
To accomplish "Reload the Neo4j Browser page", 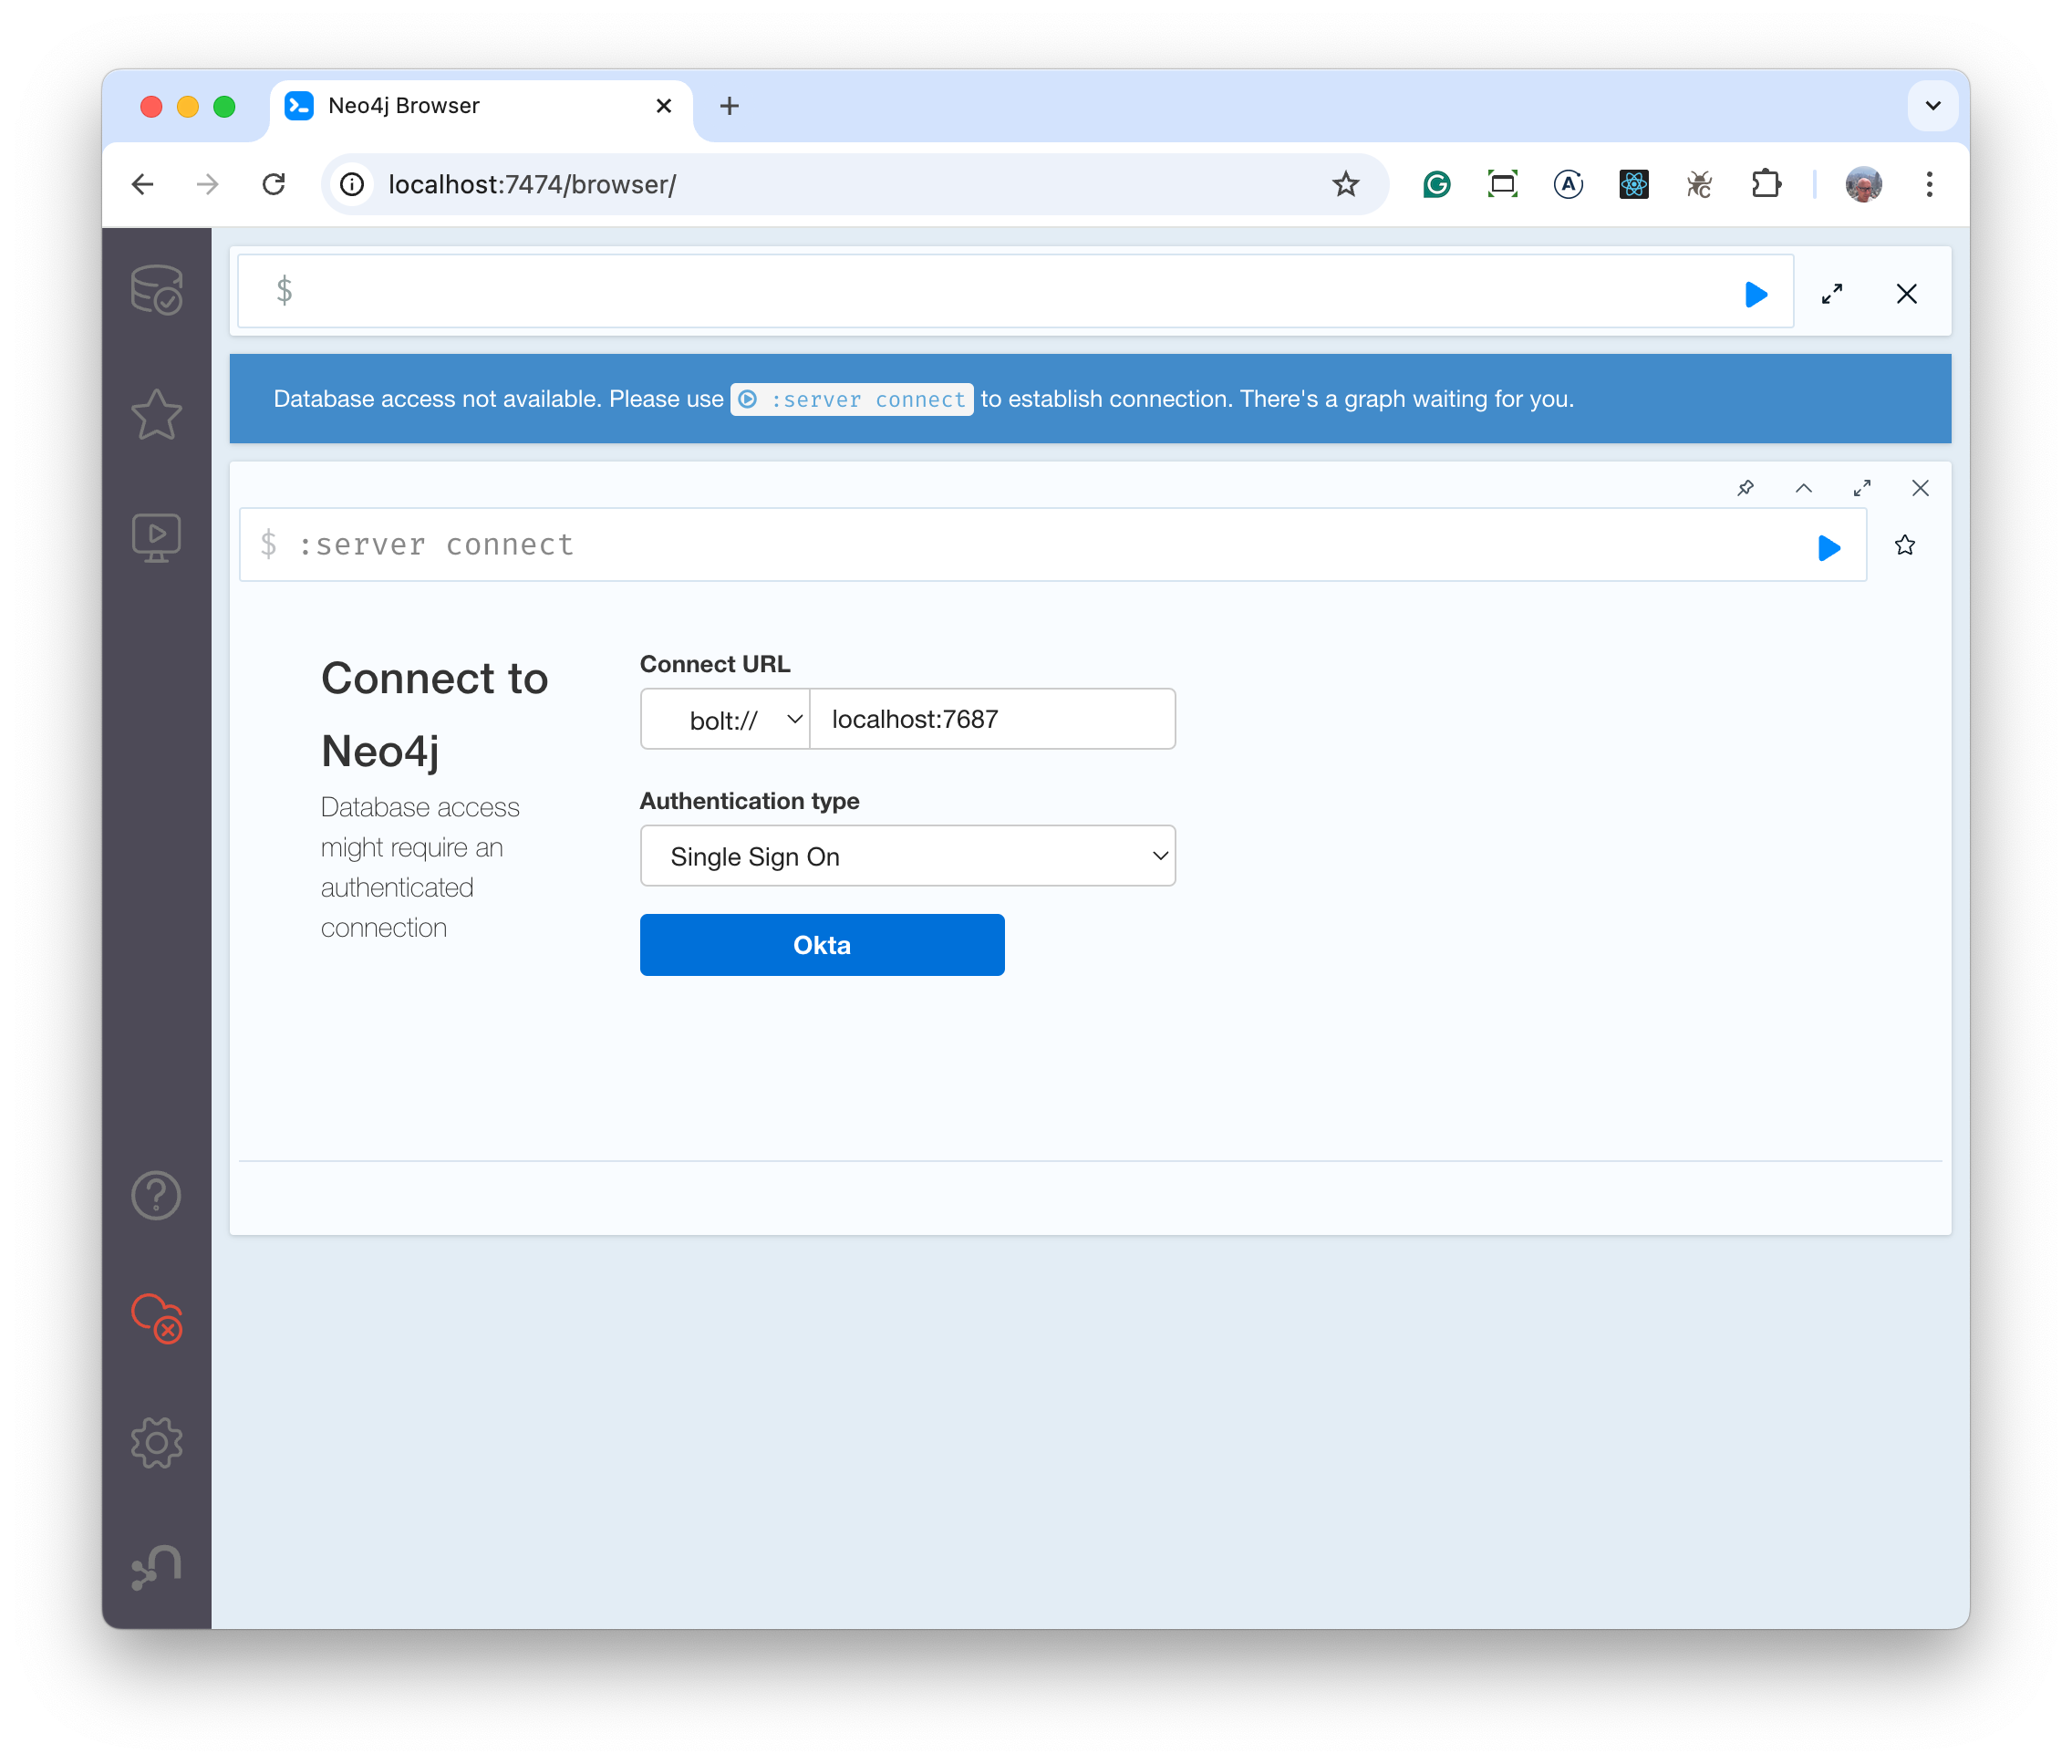I will click(274, 184).
